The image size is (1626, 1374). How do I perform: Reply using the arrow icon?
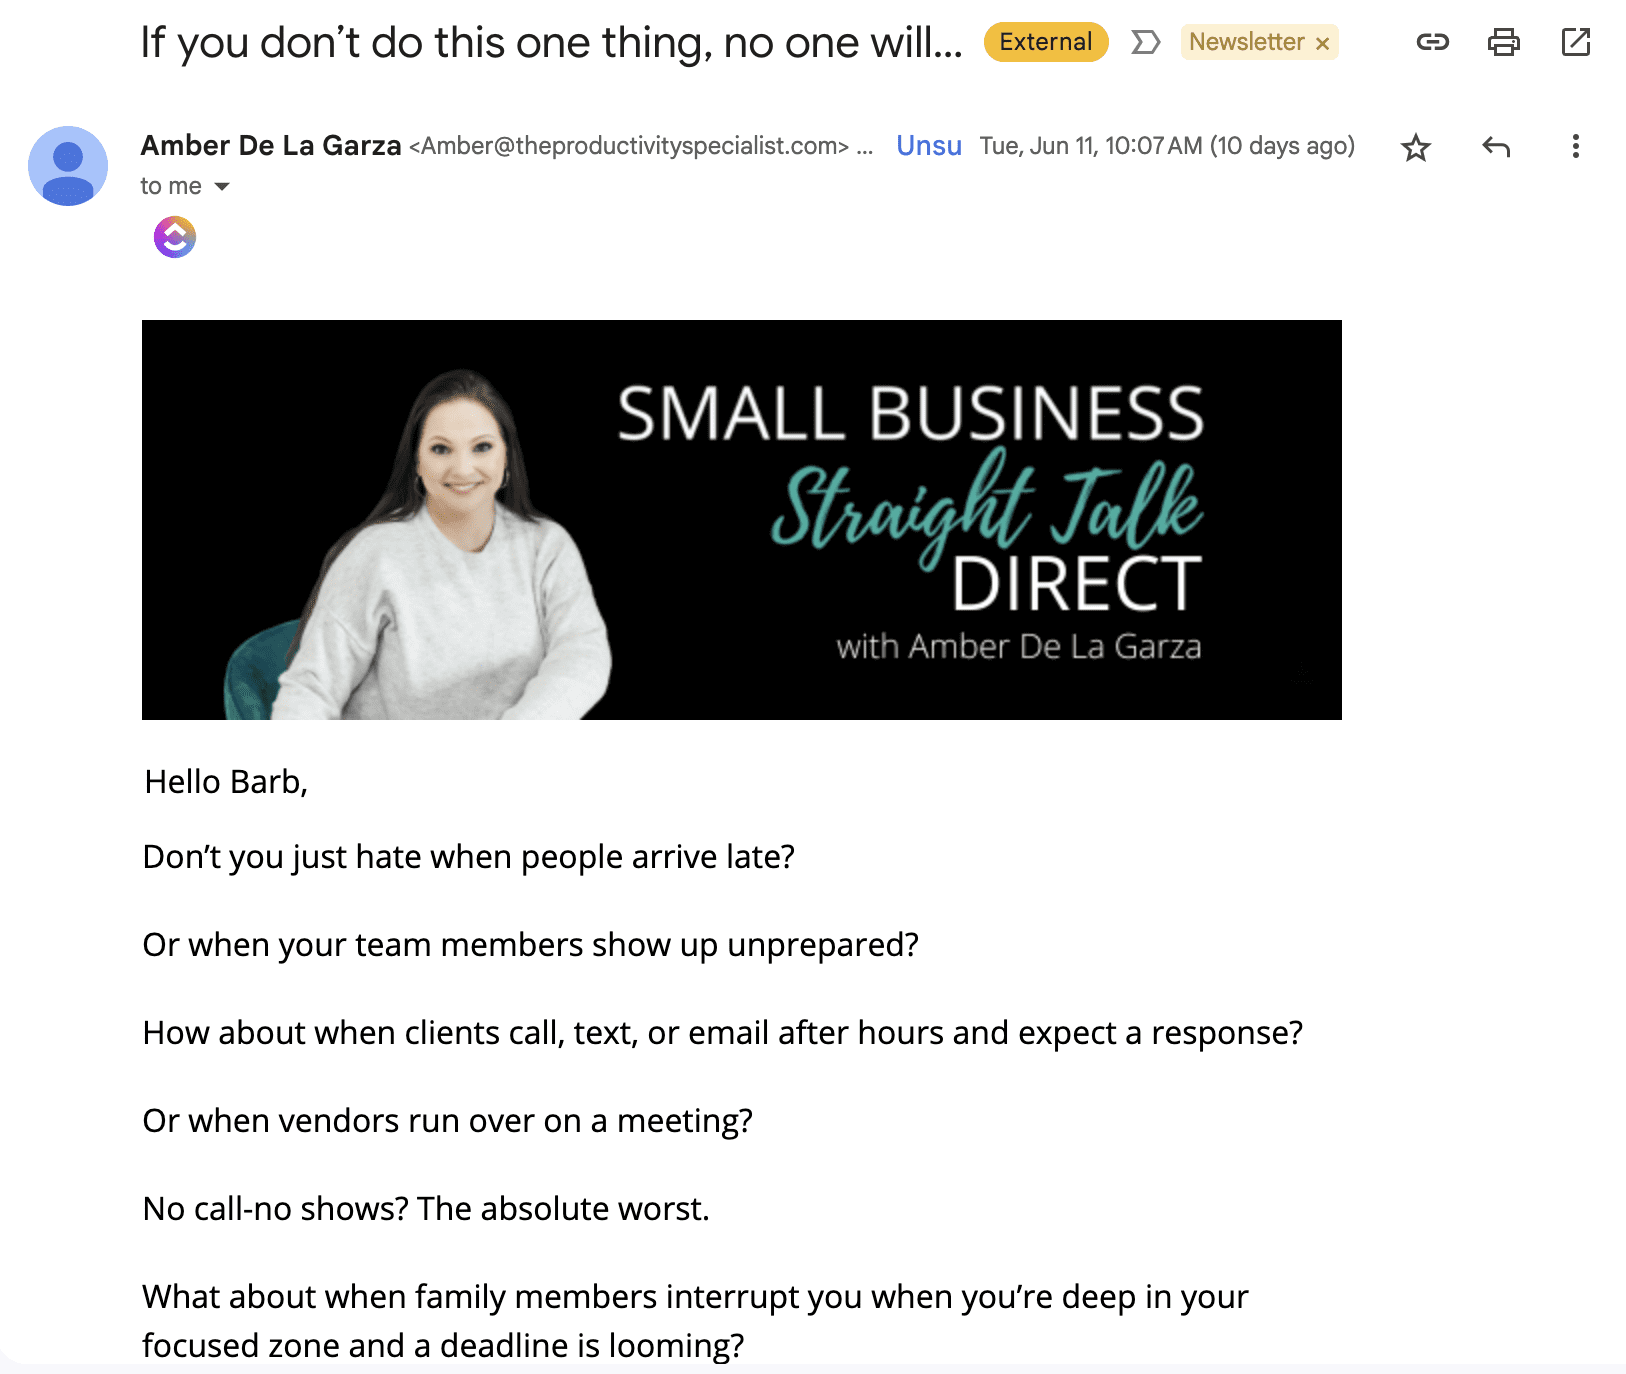pos(1496,147)
